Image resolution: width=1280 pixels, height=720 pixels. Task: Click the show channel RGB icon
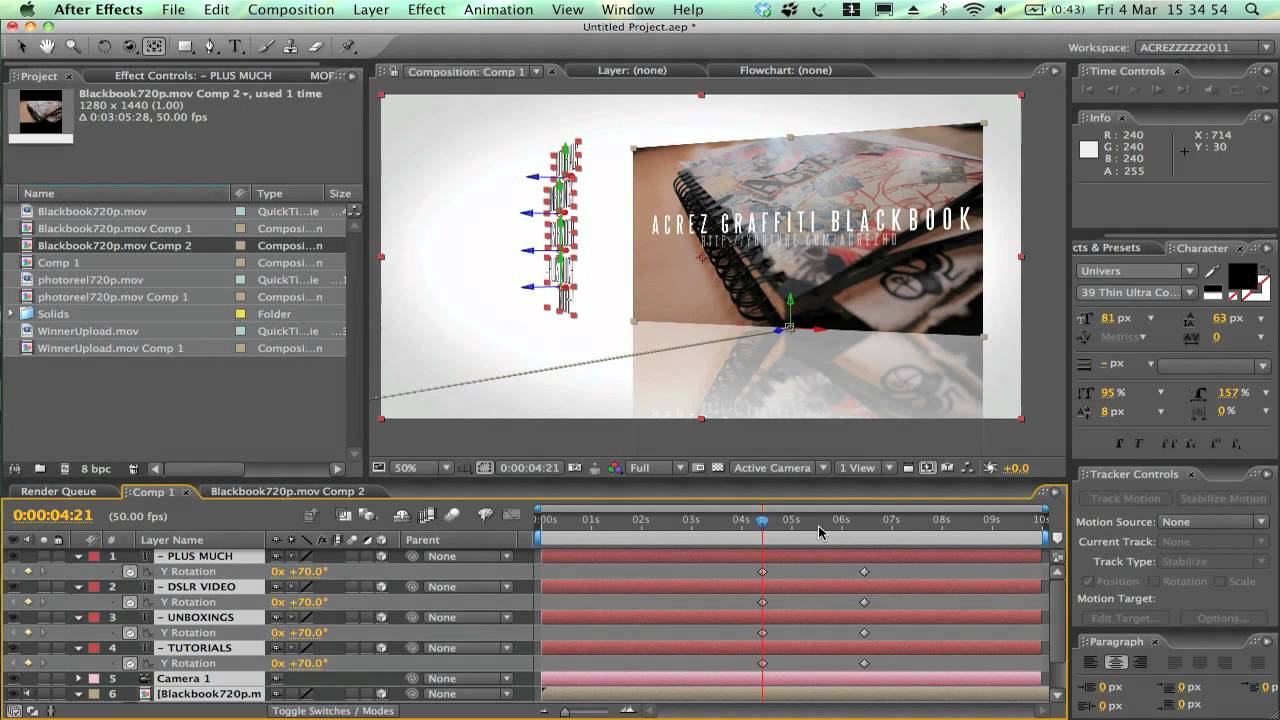click(x=614, y=467)
